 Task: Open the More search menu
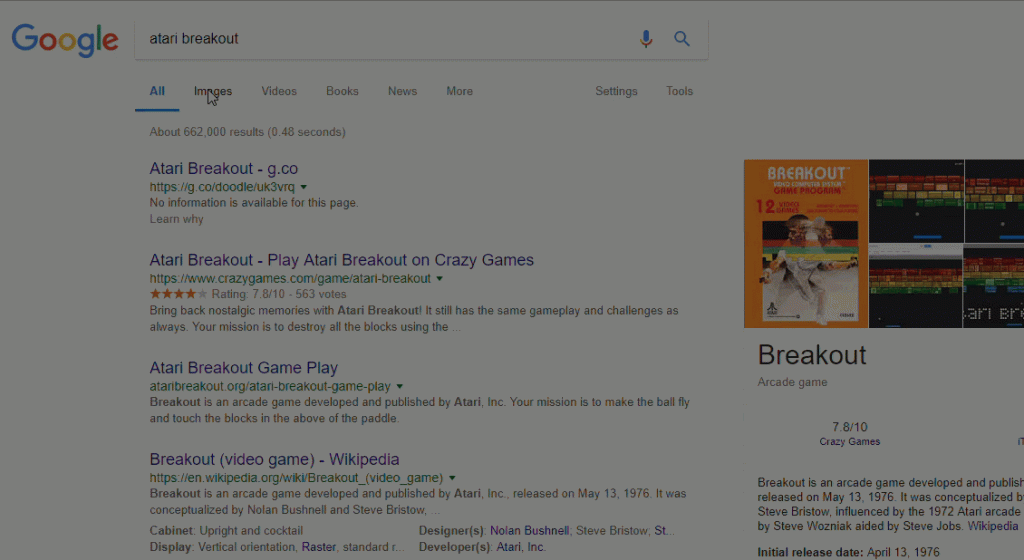(x=459, y=91)
